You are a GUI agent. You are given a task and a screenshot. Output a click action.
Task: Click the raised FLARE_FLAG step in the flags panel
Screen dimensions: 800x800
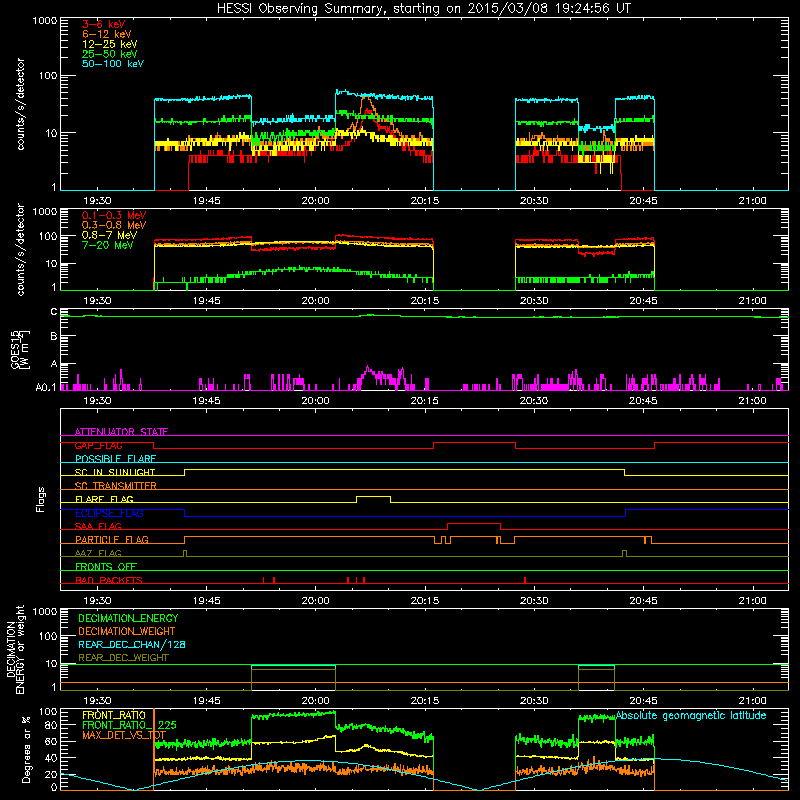[373, 497]
